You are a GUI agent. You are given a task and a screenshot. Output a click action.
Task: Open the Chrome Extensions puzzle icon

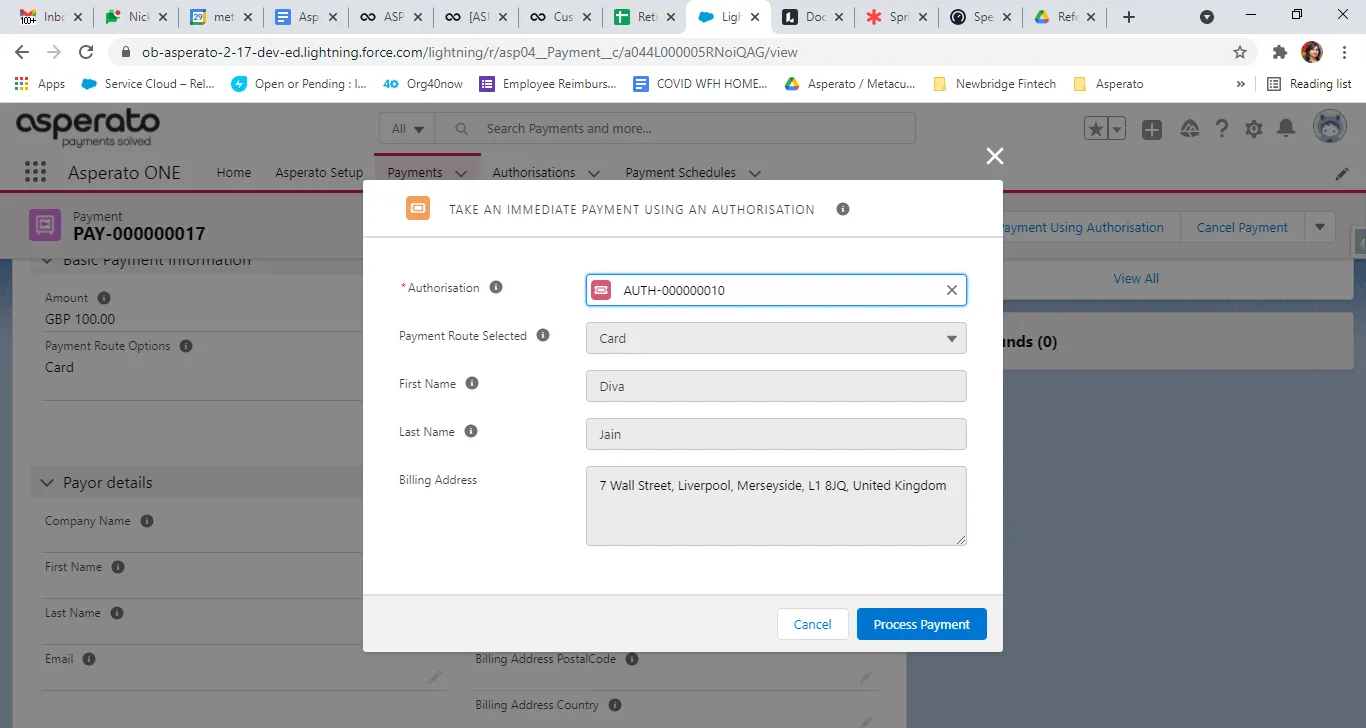(x=1279, y=52)
